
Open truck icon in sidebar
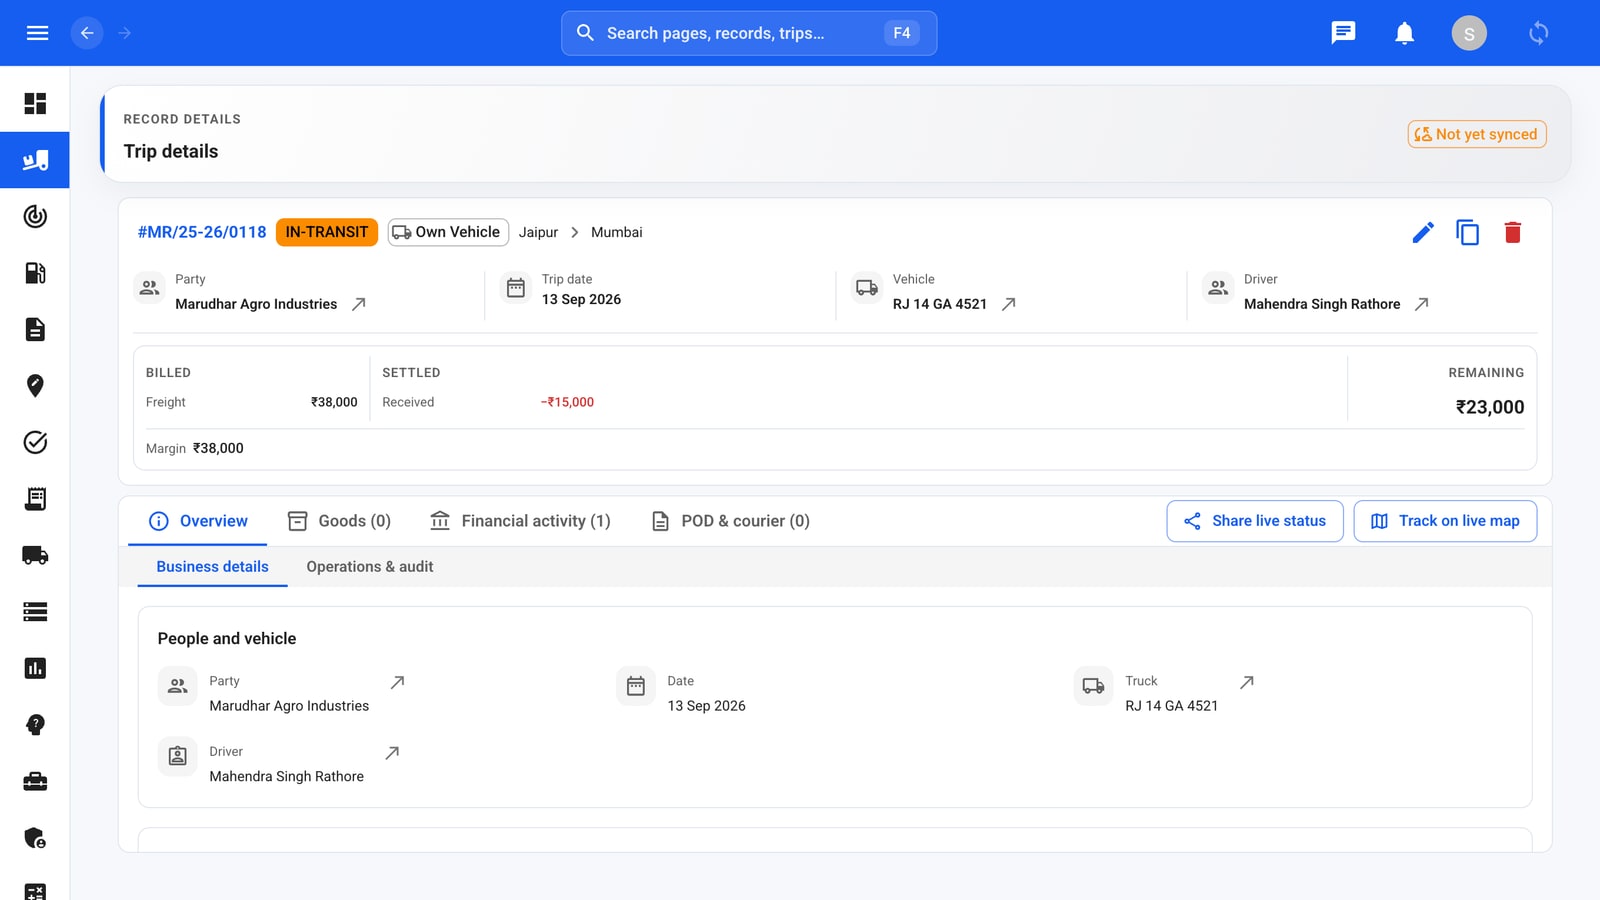coord(35,555)
